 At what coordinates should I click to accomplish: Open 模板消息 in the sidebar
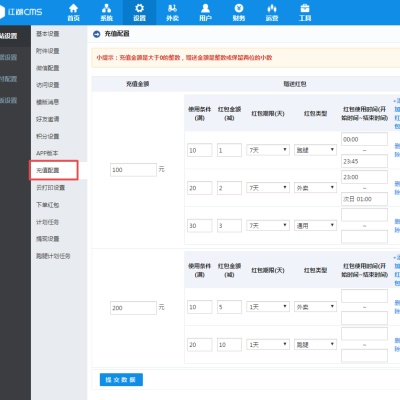[x=48, y=102]
